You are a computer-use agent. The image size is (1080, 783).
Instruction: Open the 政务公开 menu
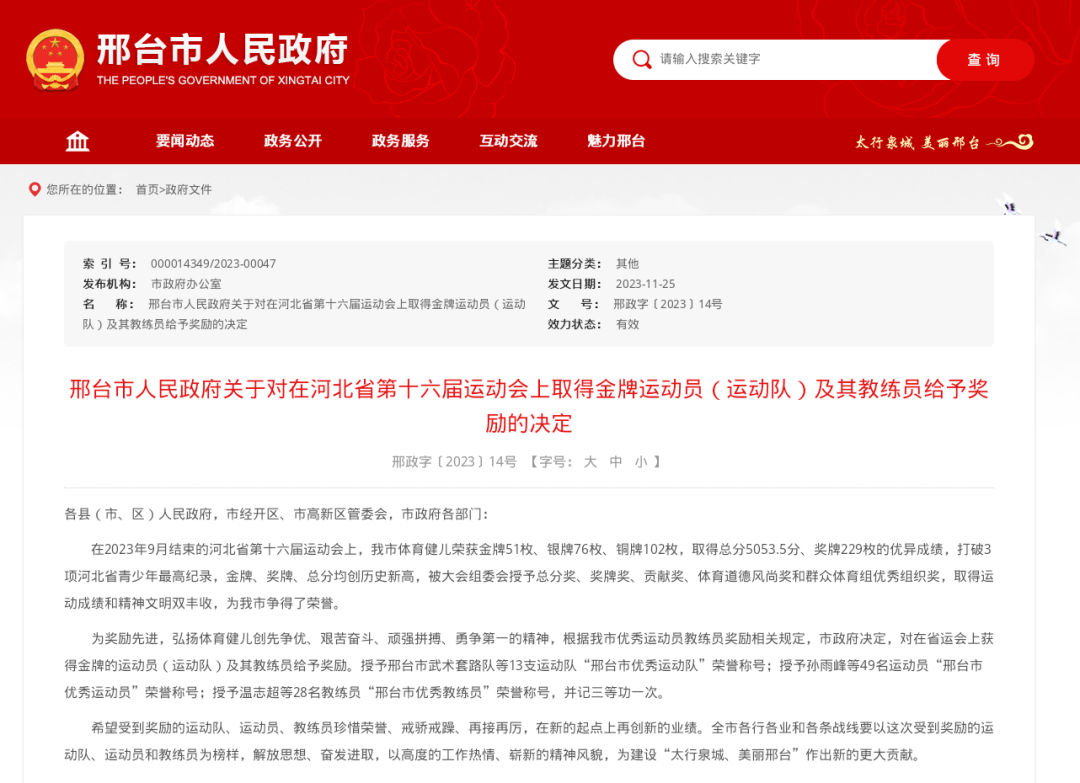(x=293, y=141)
